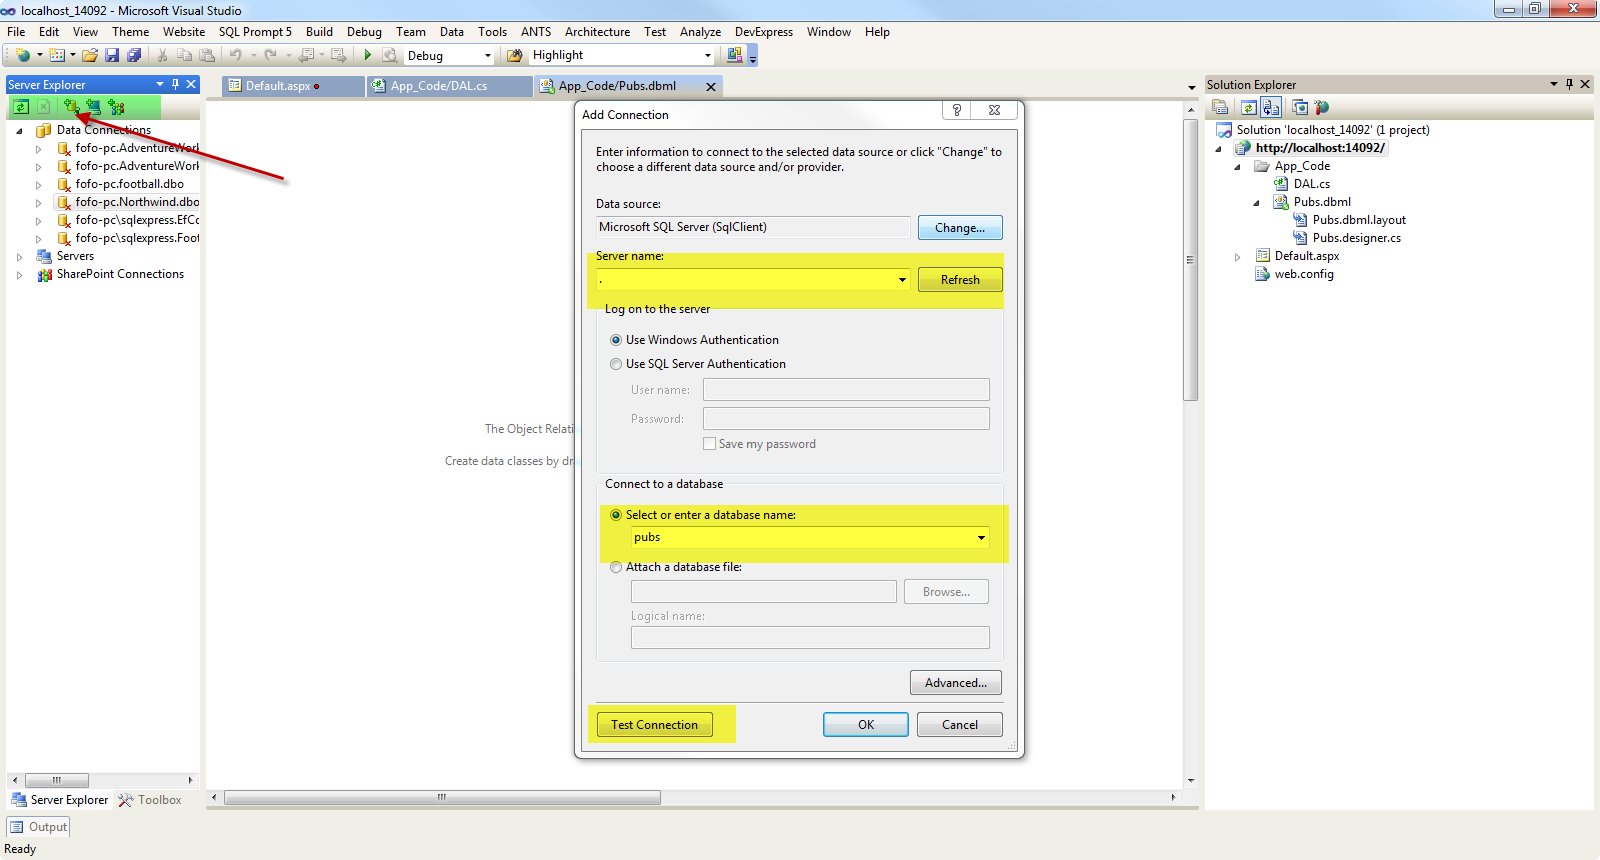Click the ASP.NET Configuration icon
Image resolution: width=1600 pixels, height=860 pixels.
click(1322, 107)
